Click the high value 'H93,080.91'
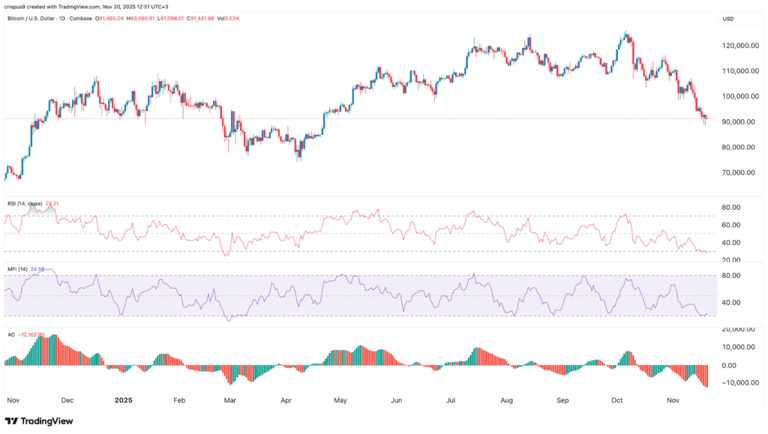Screen dimensions: 768x434 coord(141,18)
